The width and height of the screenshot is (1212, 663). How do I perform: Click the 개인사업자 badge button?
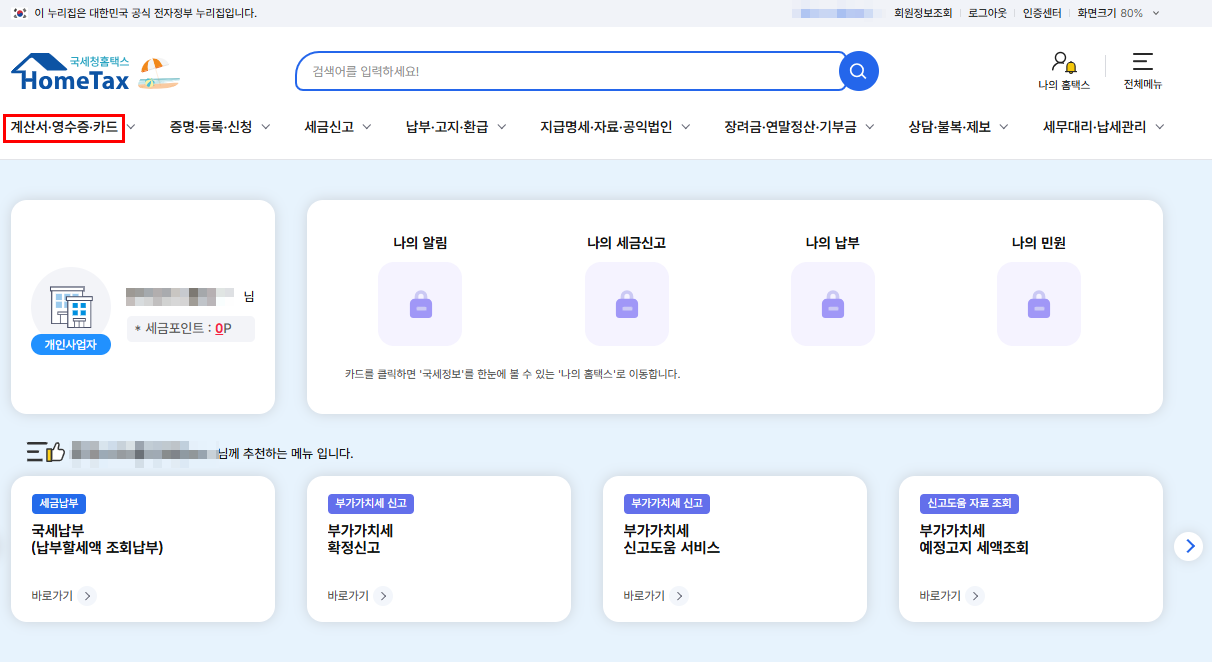tap(71, 344)
